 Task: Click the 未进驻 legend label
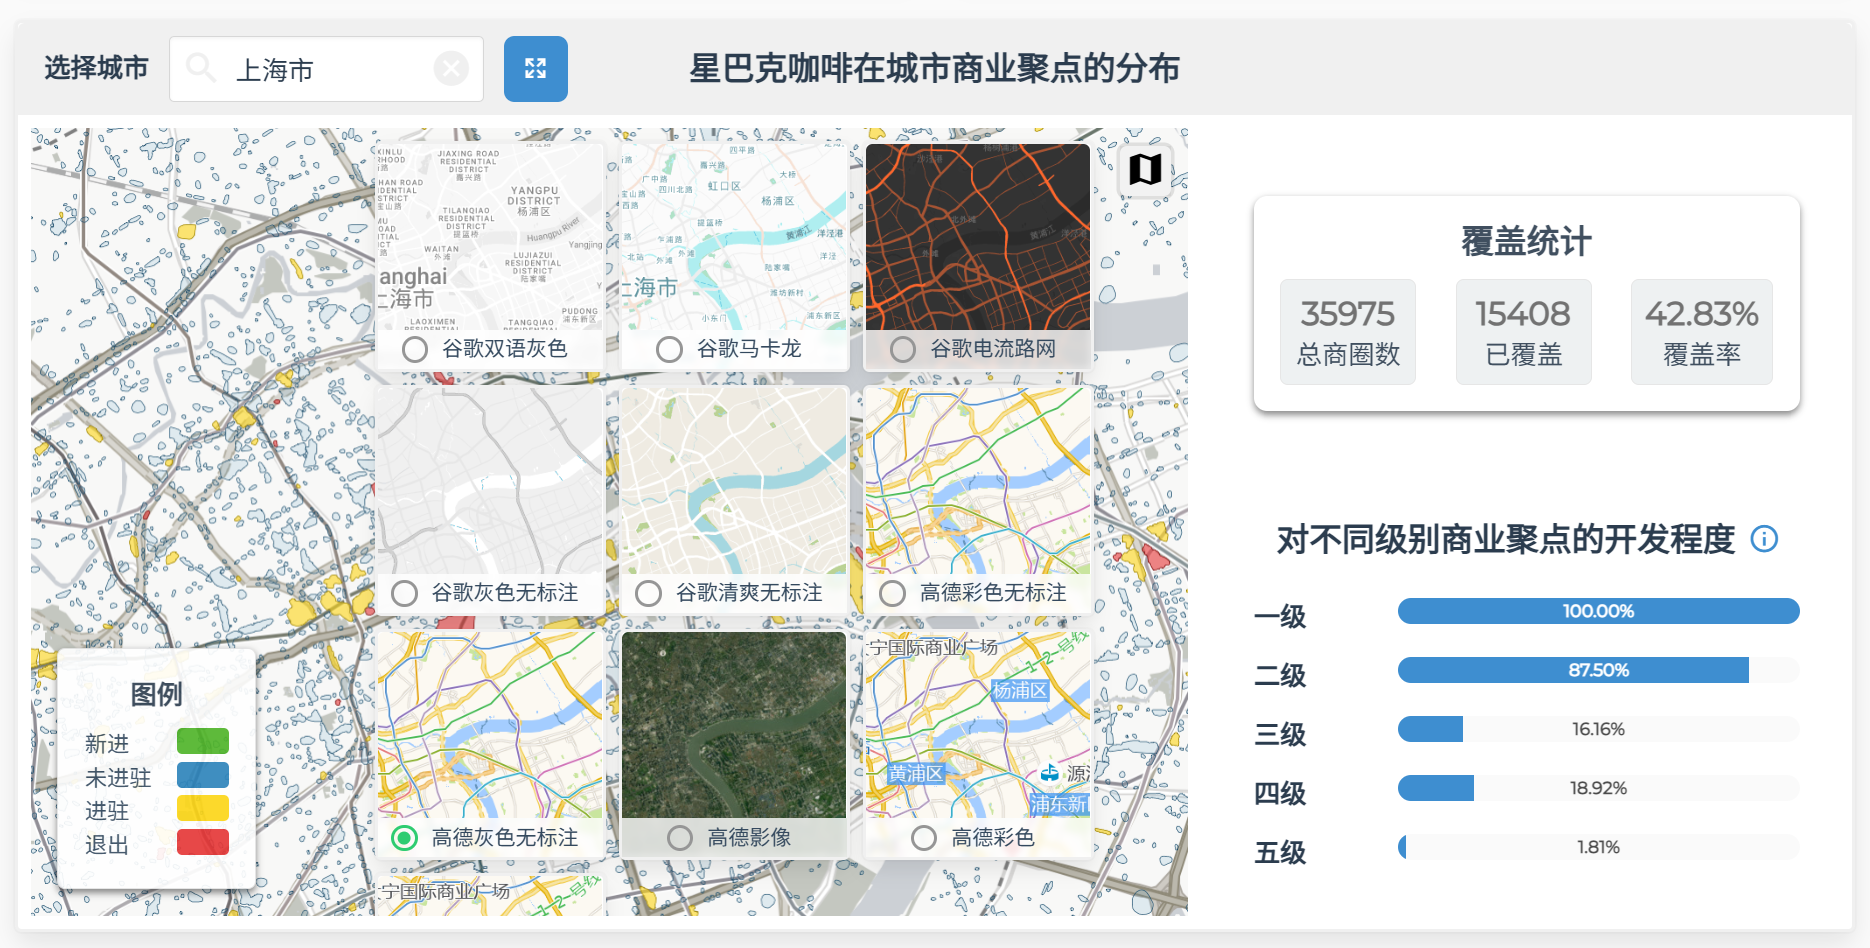tap(118, 778)
